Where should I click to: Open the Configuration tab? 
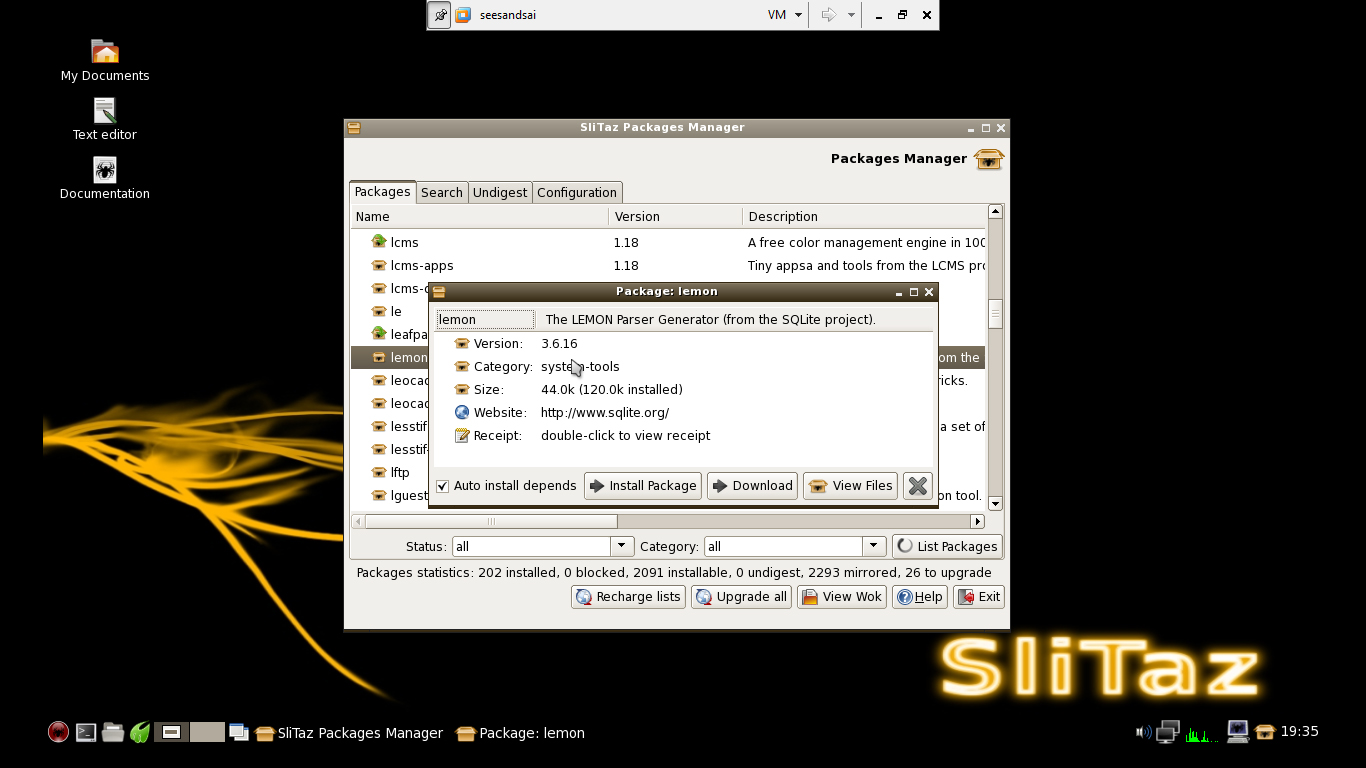click(577, 192)
